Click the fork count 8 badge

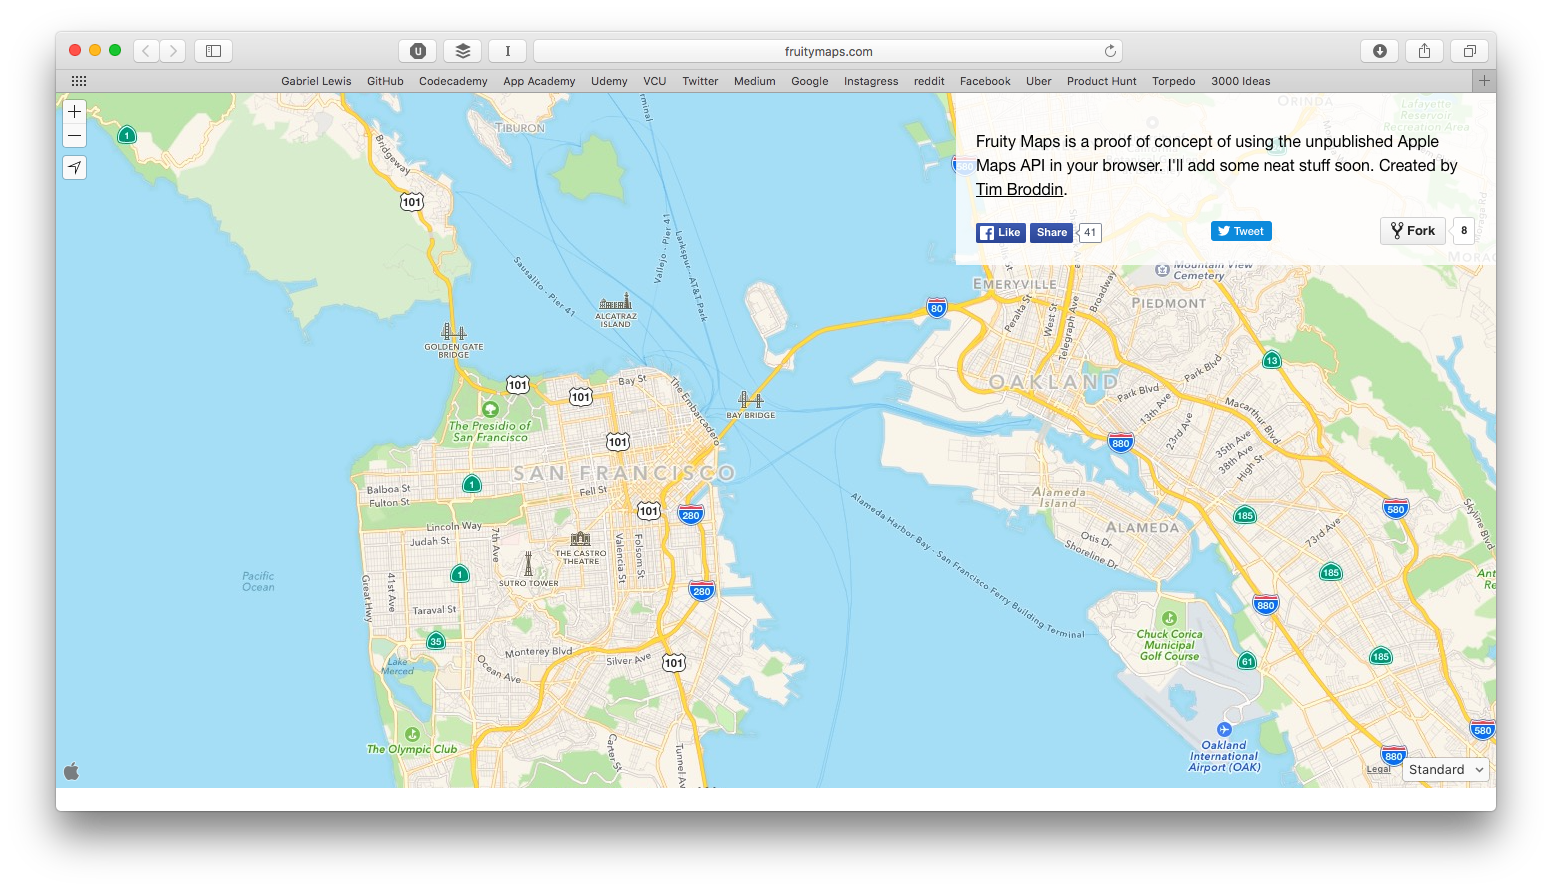point(1464,231)
